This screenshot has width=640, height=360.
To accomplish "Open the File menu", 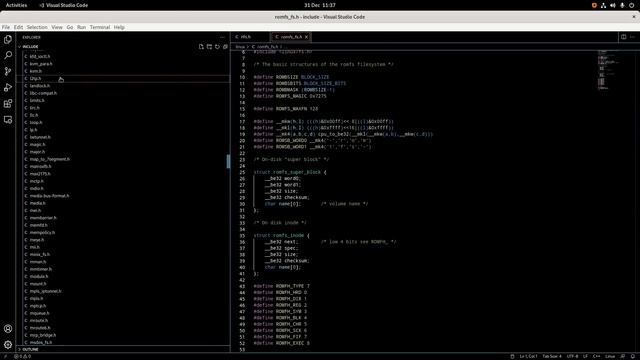I will click(x=6, y=27).
